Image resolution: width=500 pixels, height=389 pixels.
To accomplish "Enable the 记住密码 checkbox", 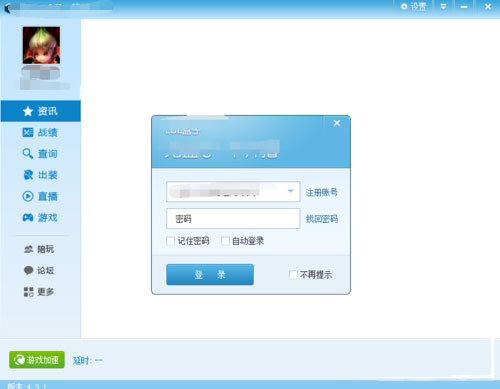I will pos(171,241).
